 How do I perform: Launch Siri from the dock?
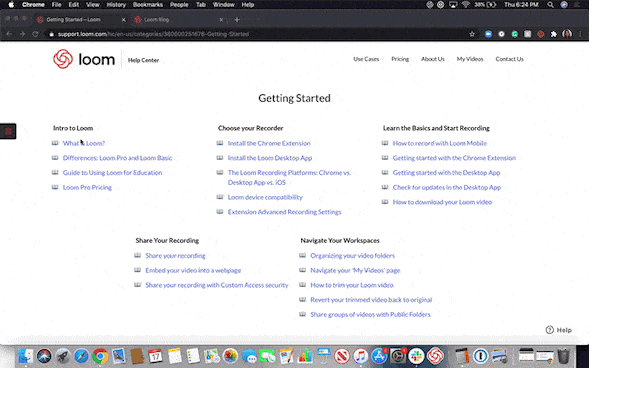[44, 356]
